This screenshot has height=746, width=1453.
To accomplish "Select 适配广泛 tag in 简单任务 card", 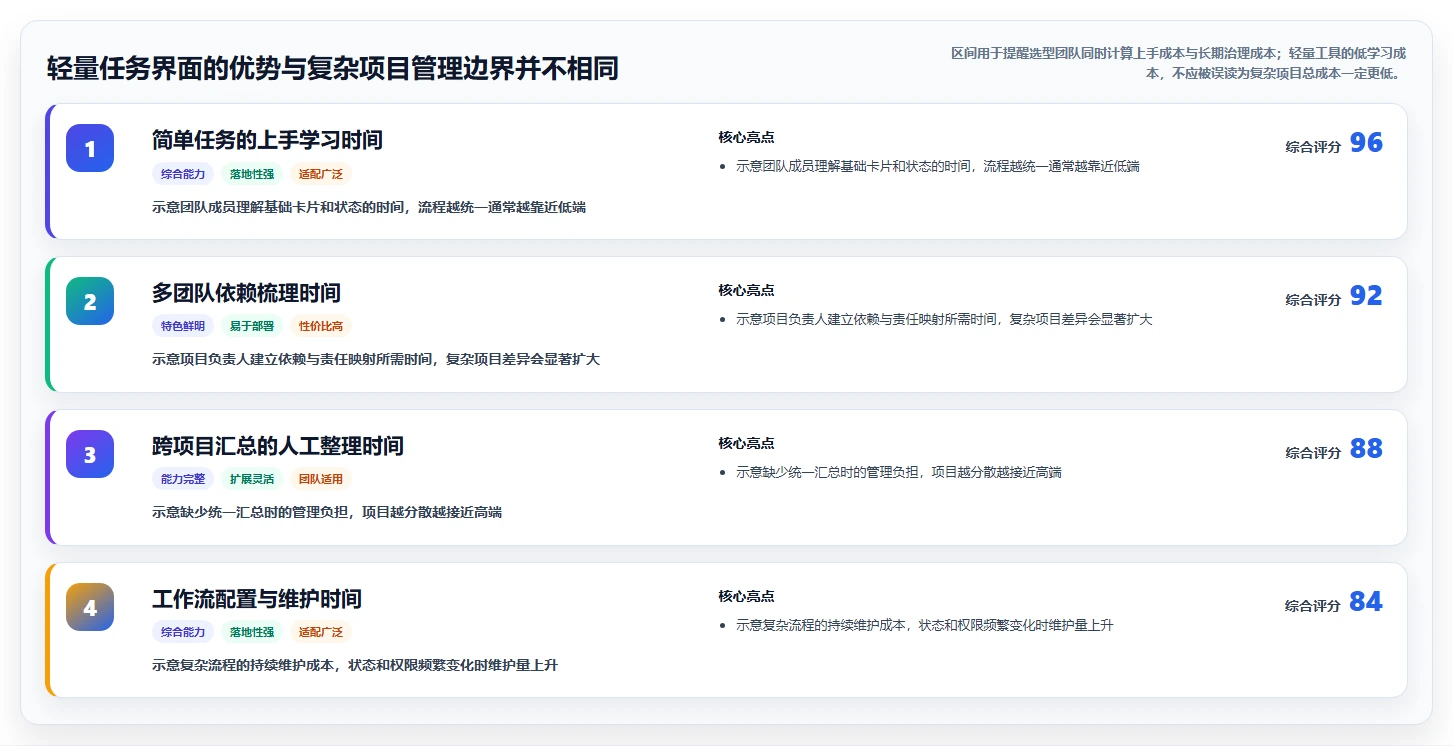I will coord(321,173).
